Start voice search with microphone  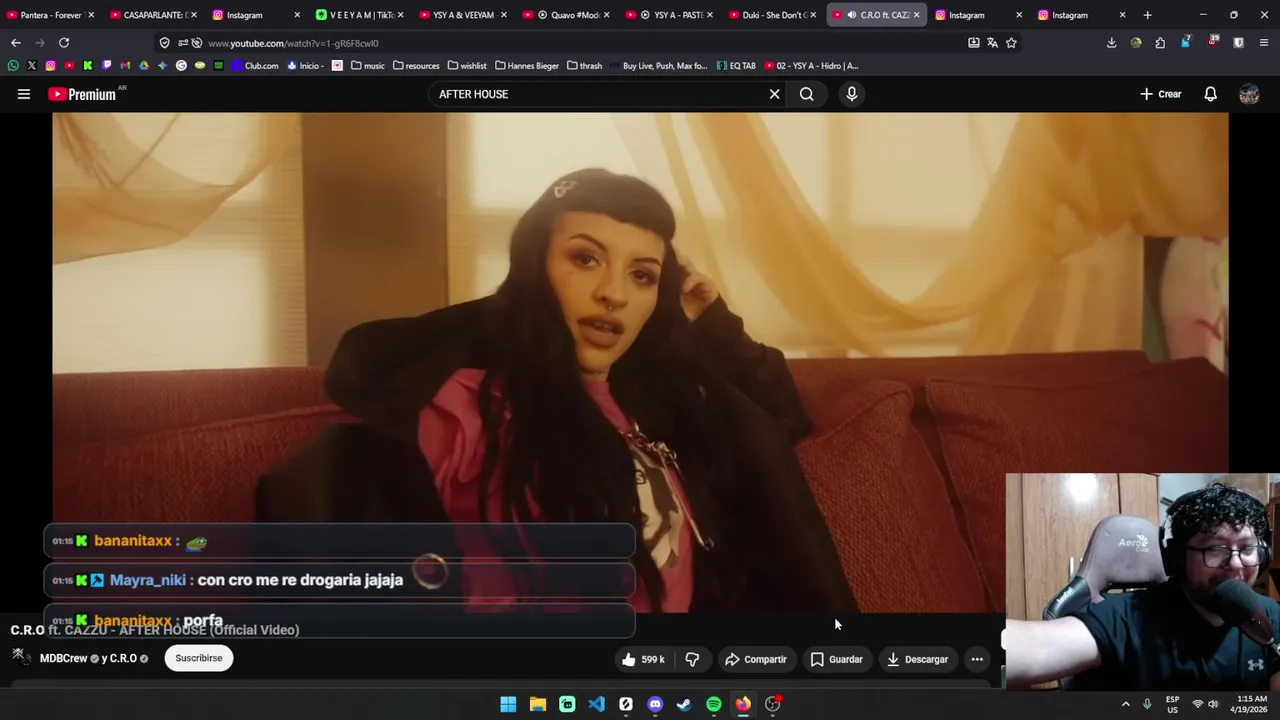(x=852, y=94)
